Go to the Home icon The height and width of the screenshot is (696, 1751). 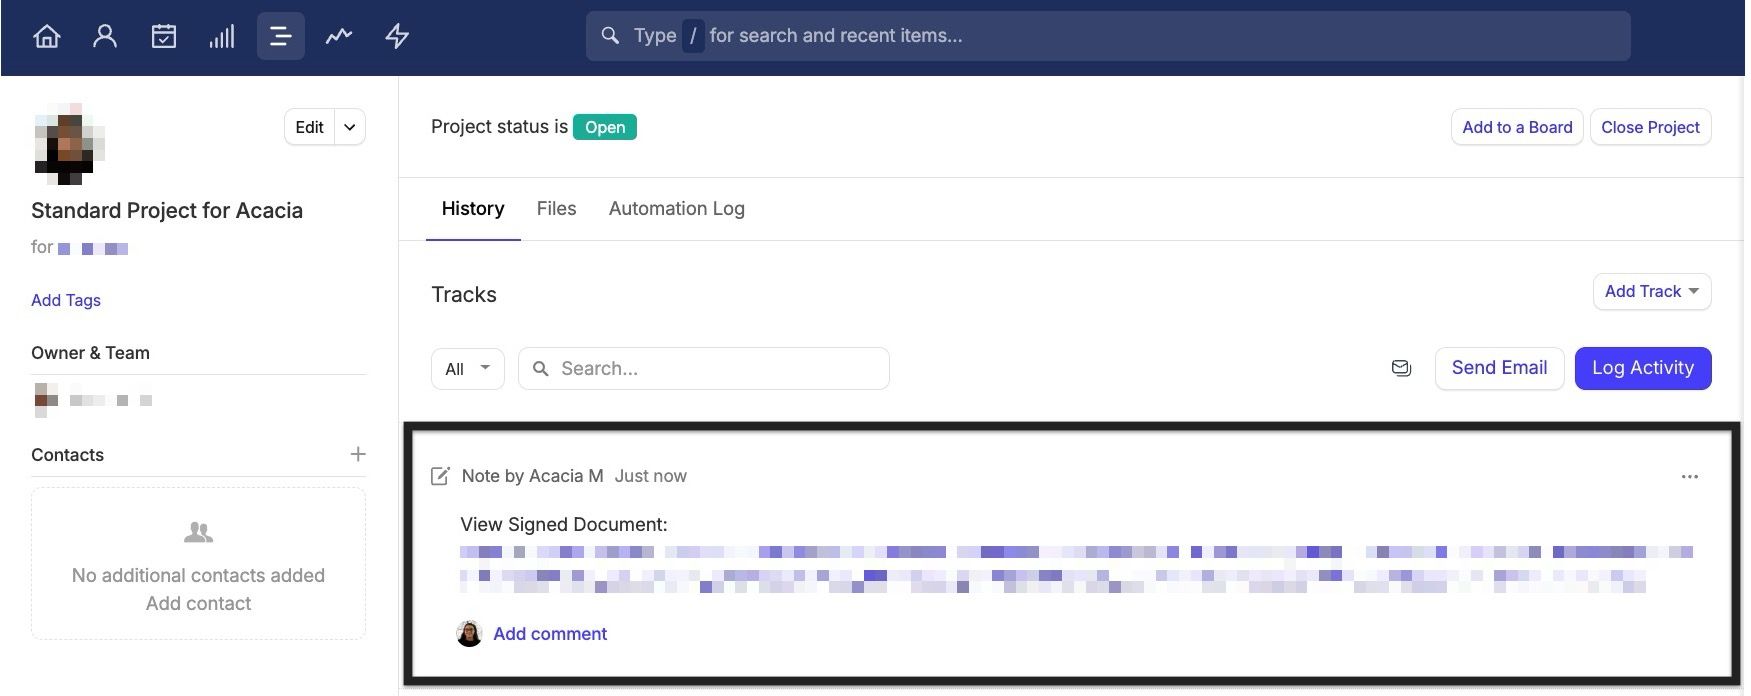[47, 36]
